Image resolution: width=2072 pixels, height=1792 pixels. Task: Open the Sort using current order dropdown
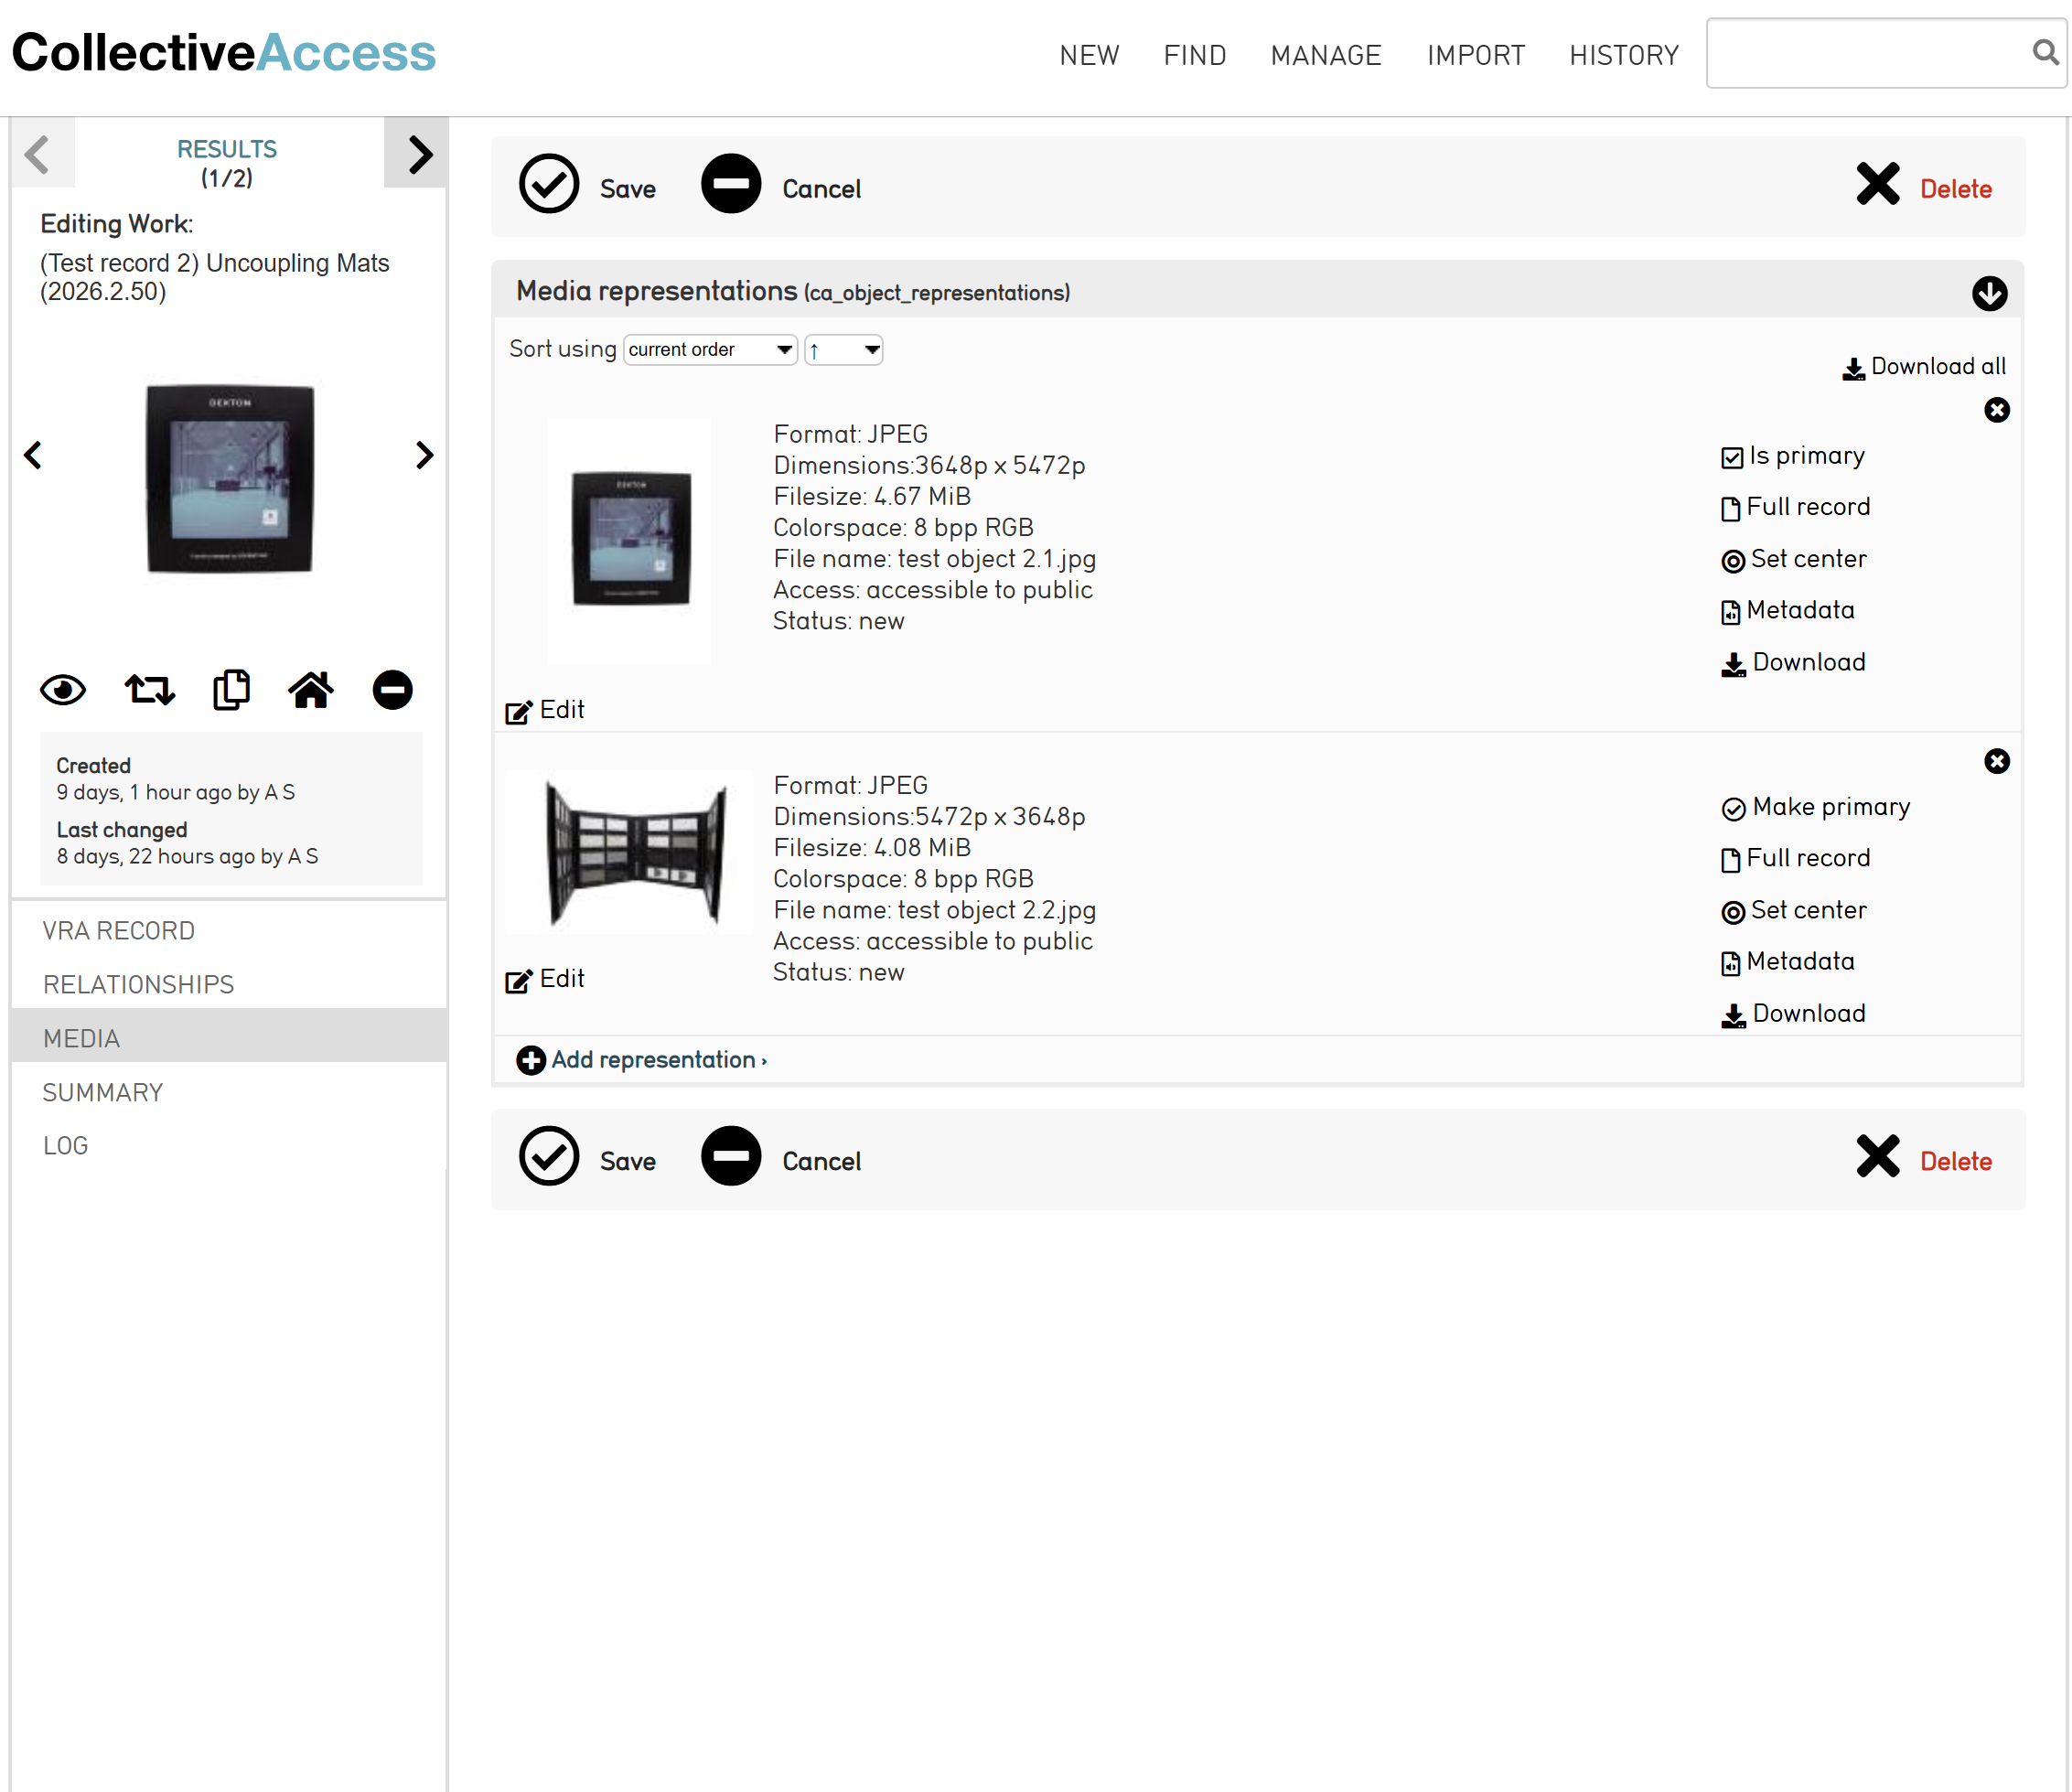[710, 350]
